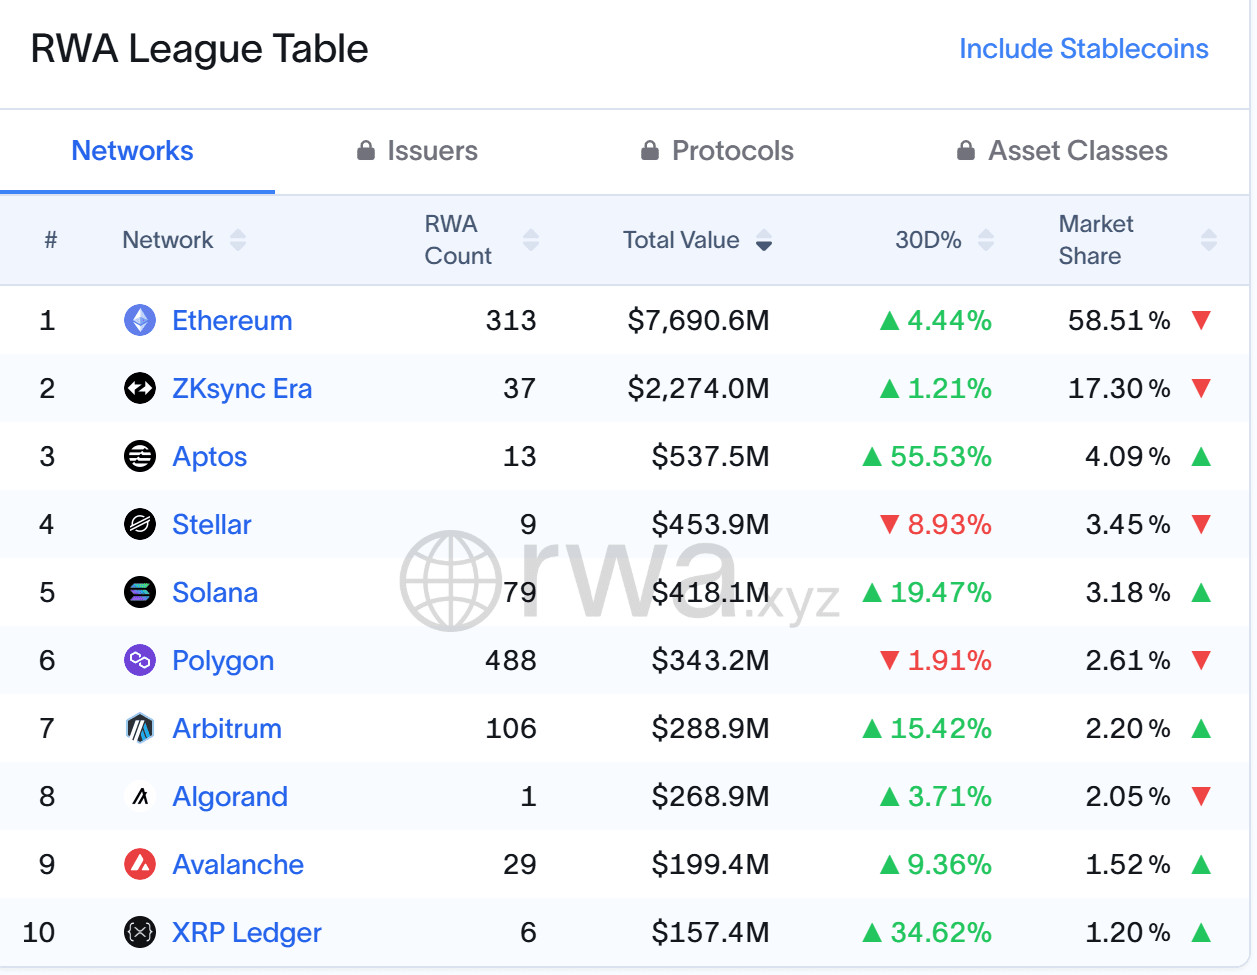Click the Stellar logo icon

(x=140, y=524)
